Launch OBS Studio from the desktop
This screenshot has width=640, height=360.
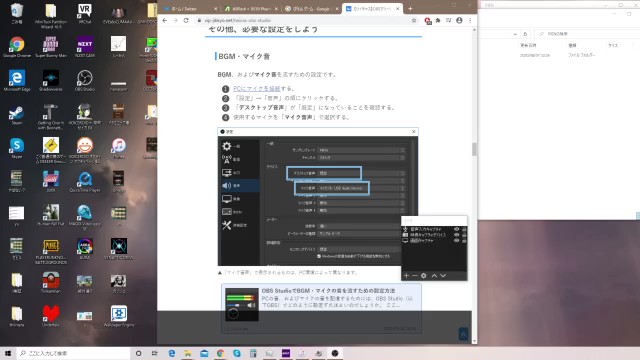point(84,80)
